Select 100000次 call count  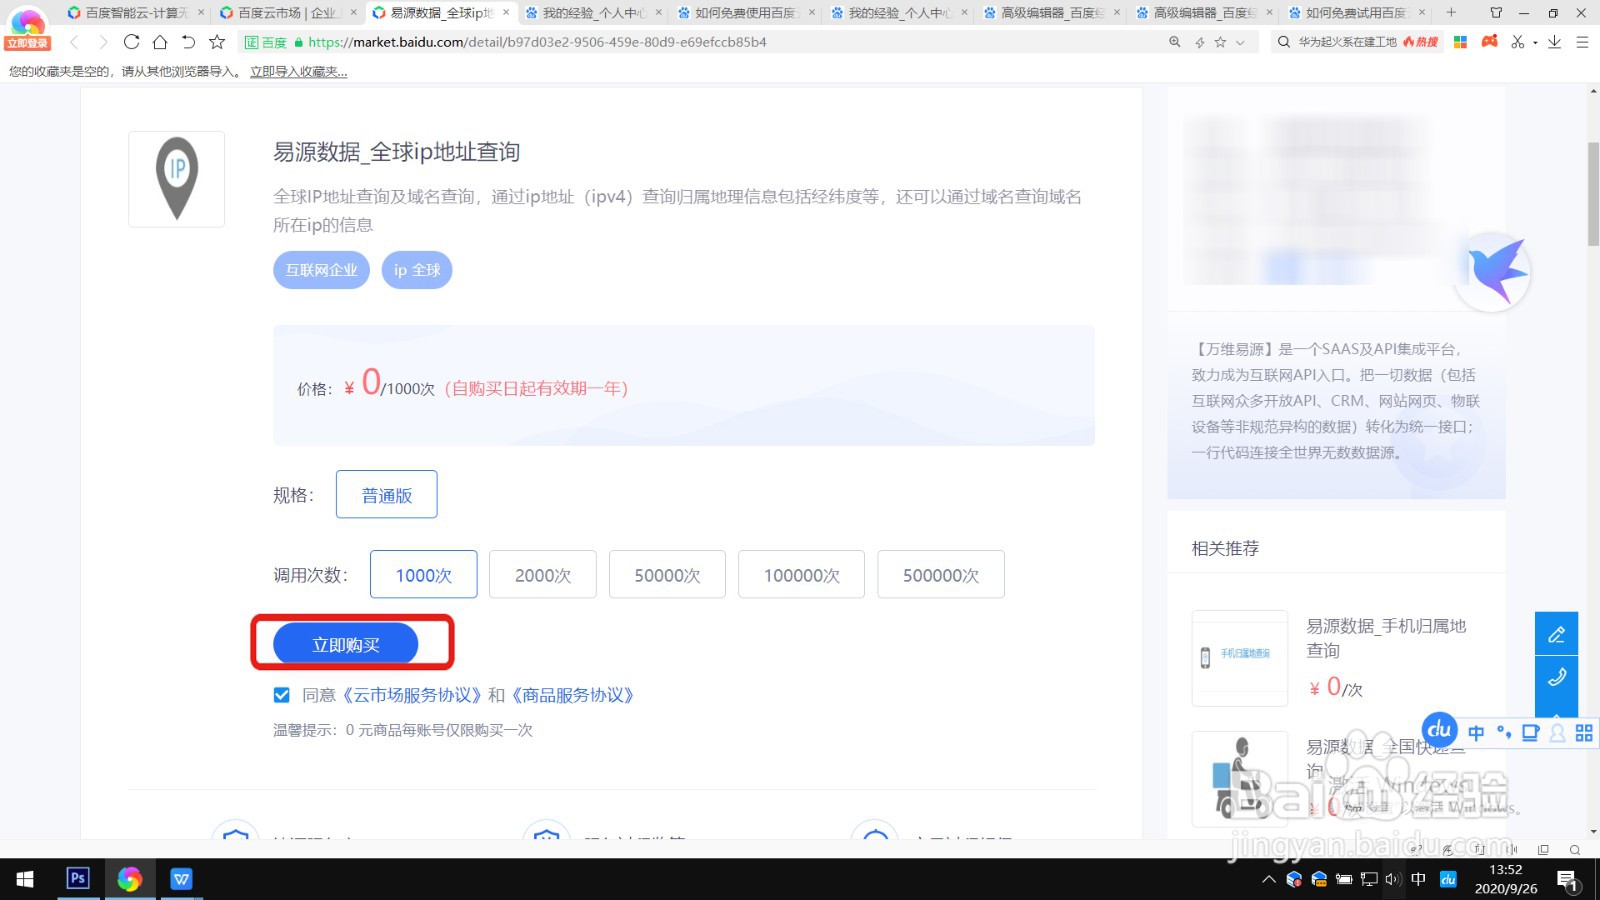click(x=801, y=575)
